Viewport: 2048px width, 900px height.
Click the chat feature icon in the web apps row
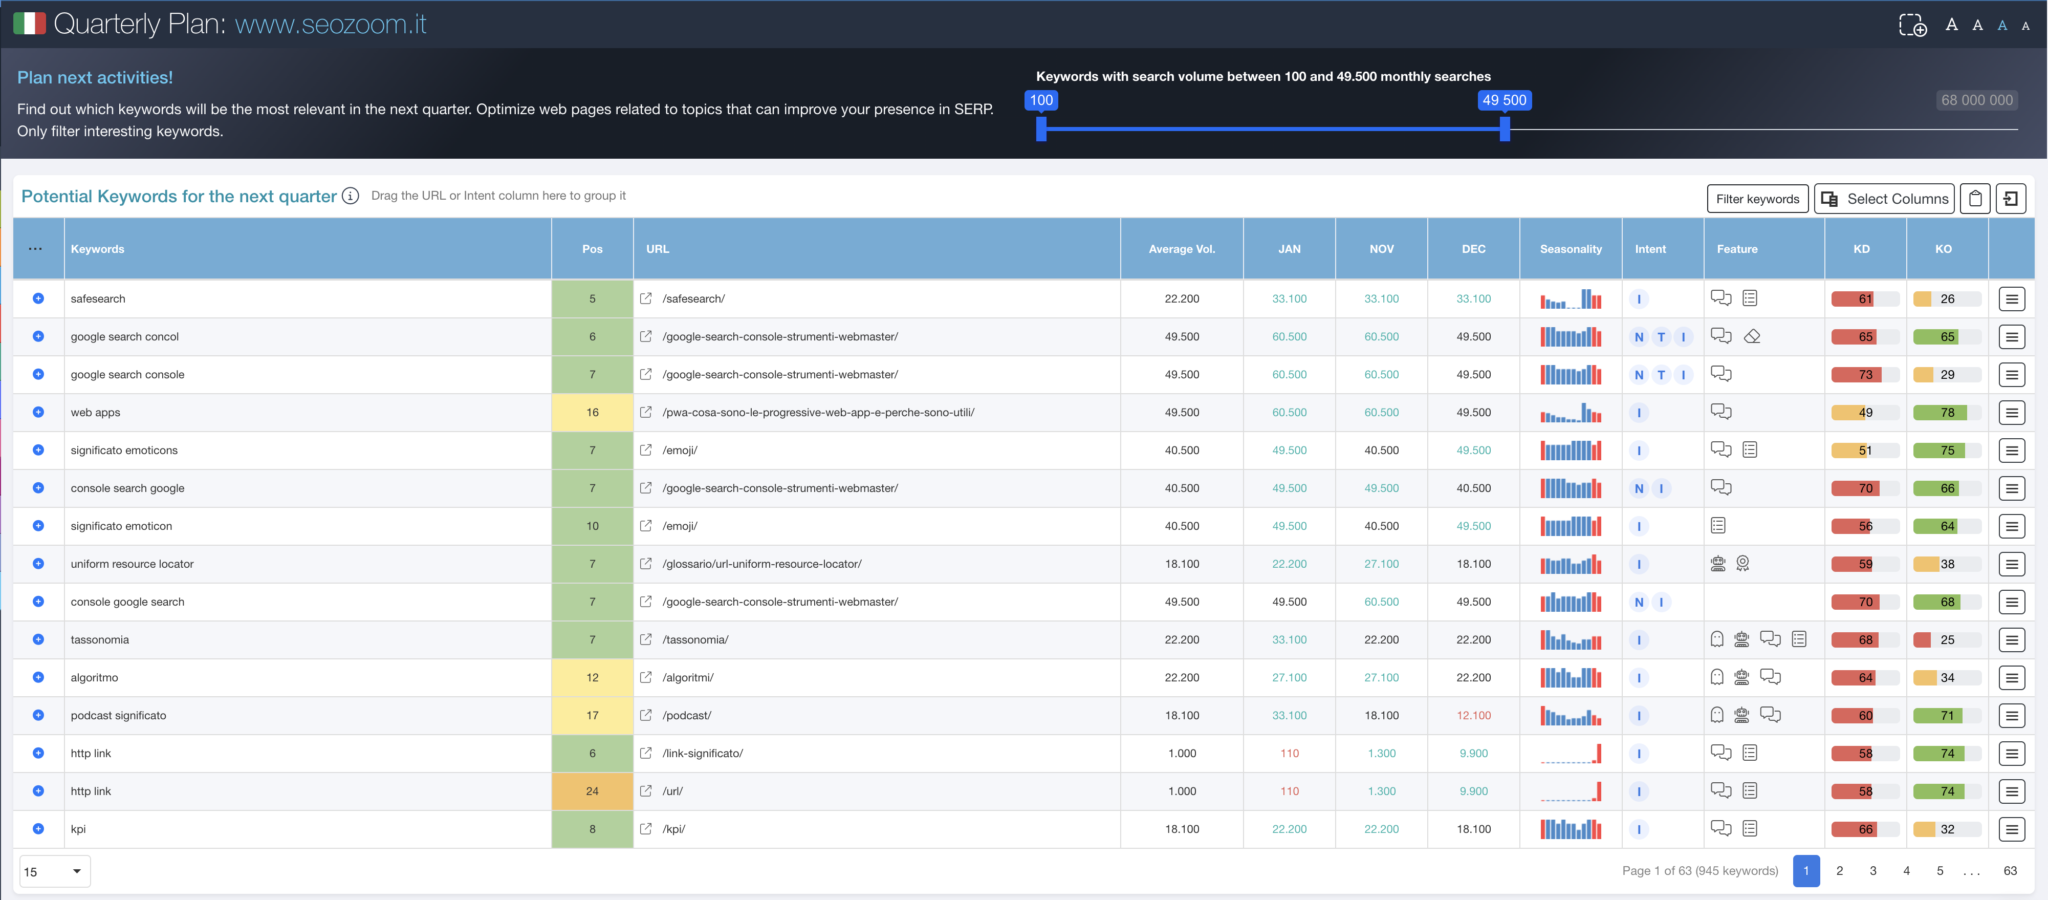[1721, 412]
